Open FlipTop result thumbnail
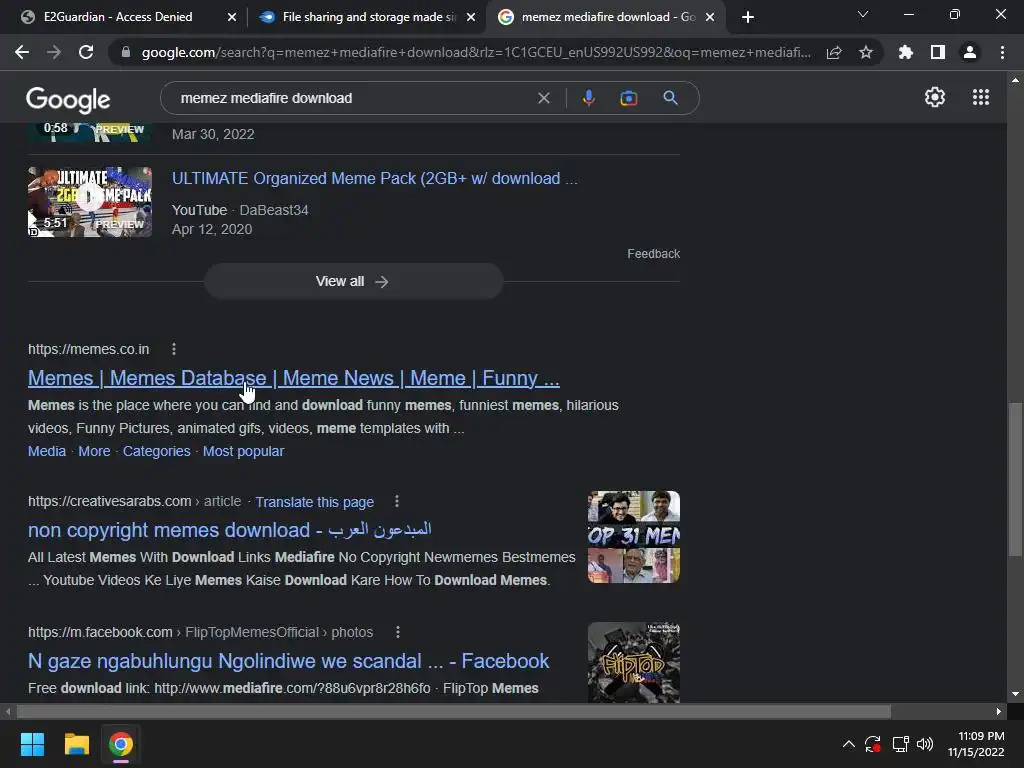Screen dimensions: 1024x768 [x=633, y=662]
